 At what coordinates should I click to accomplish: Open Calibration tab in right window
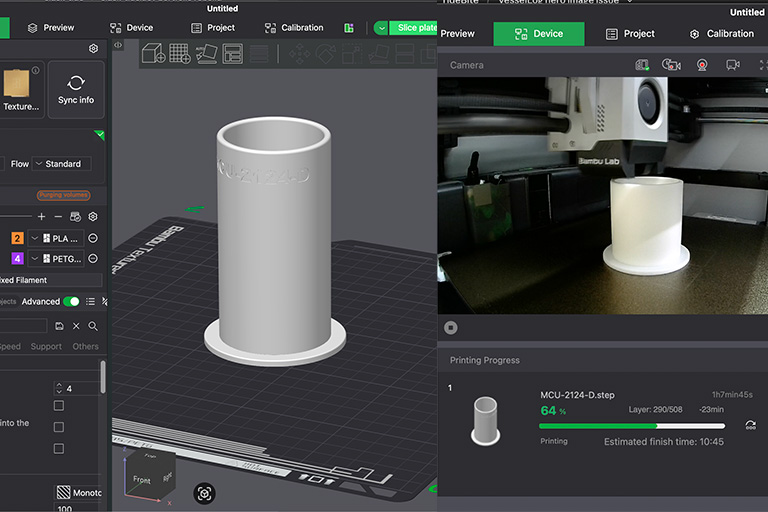[721, 34]
